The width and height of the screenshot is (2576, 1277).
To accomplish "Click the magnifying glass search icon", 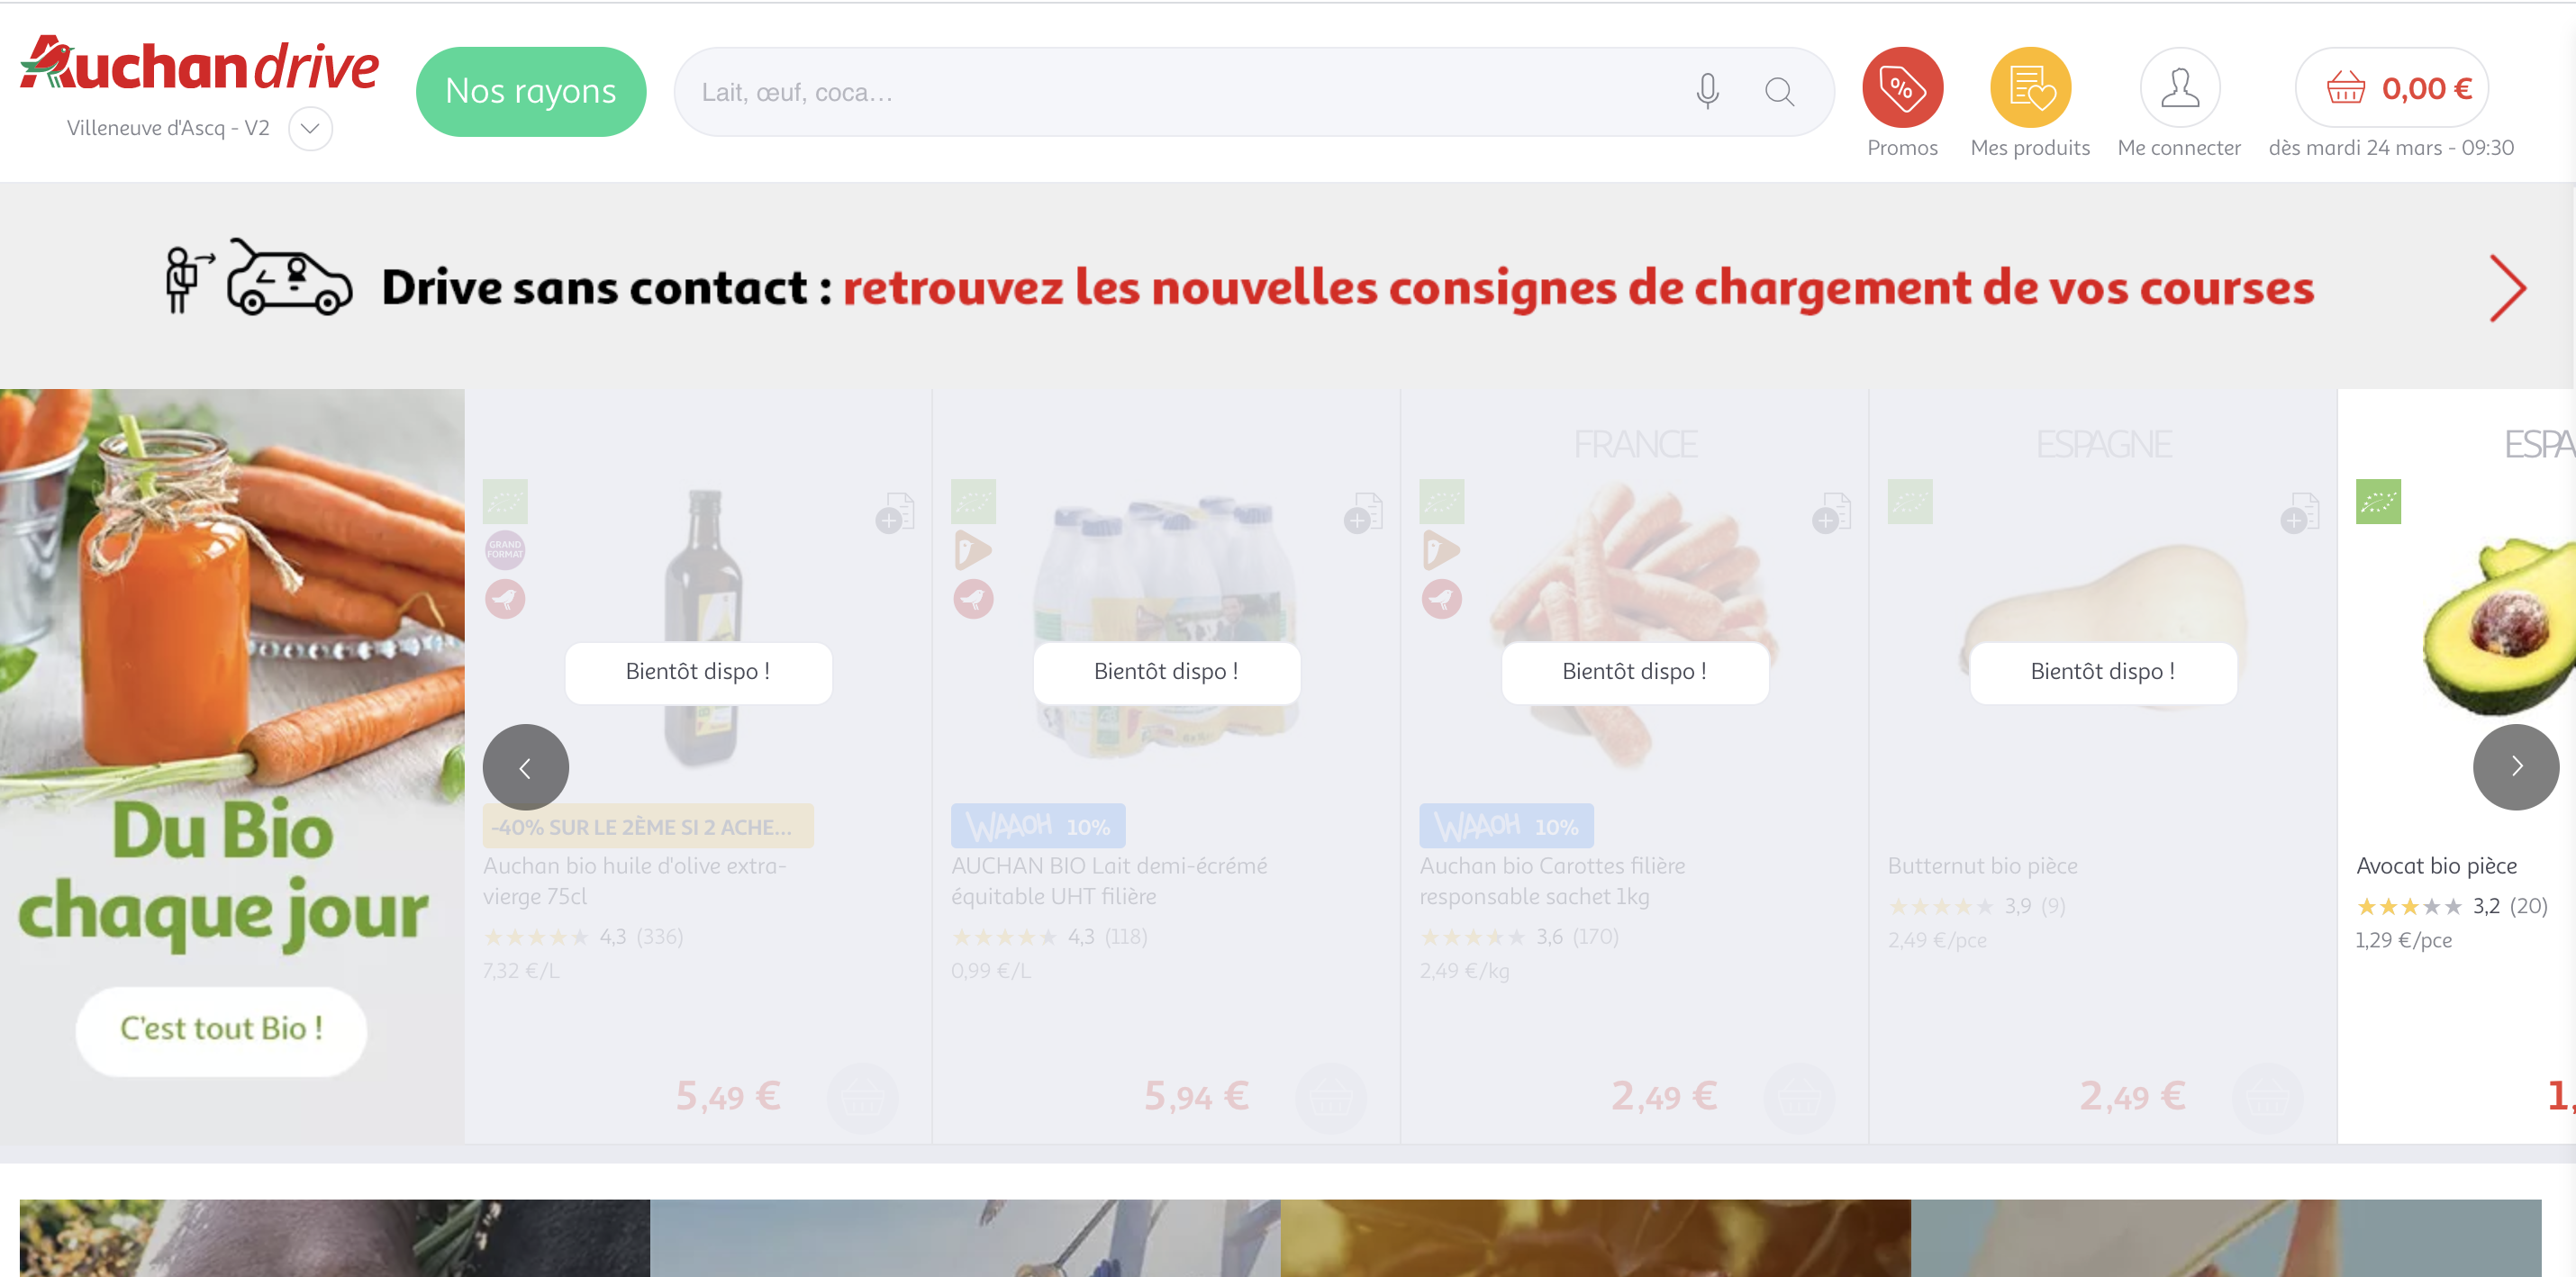I will click(1779, 92).
